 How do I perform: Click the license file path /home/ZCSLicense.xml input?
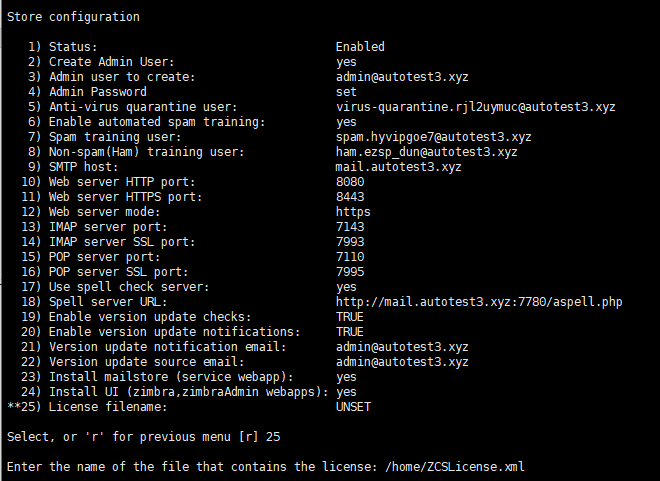pos(455,467)
